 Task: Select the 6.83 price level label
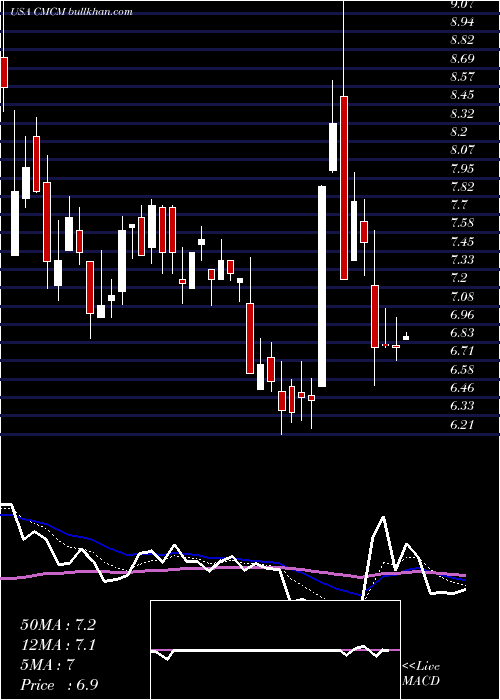click(462, 333)
